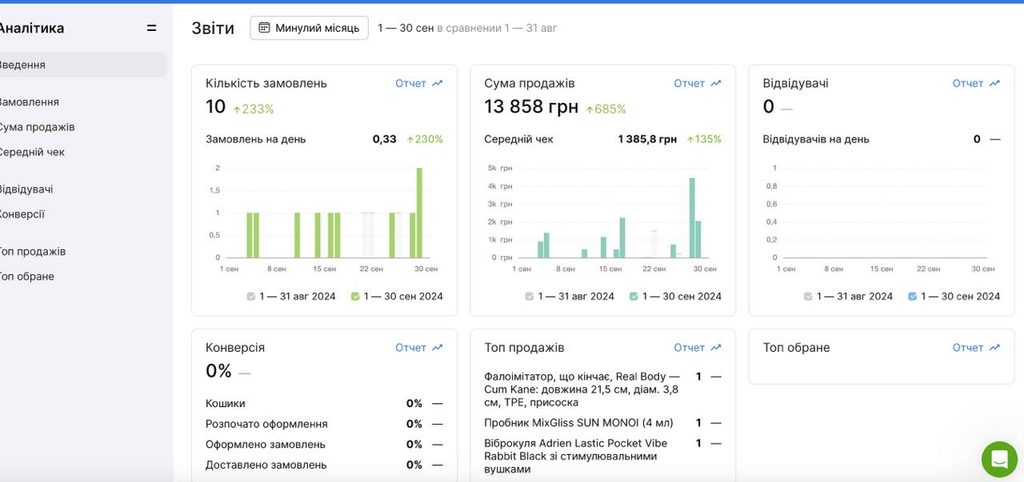Viewport: 1024px width, 482px height.
Task: Toggle 1 — 30 сен 2024 checkbox in sales chart
Action: tap(633, 296)
